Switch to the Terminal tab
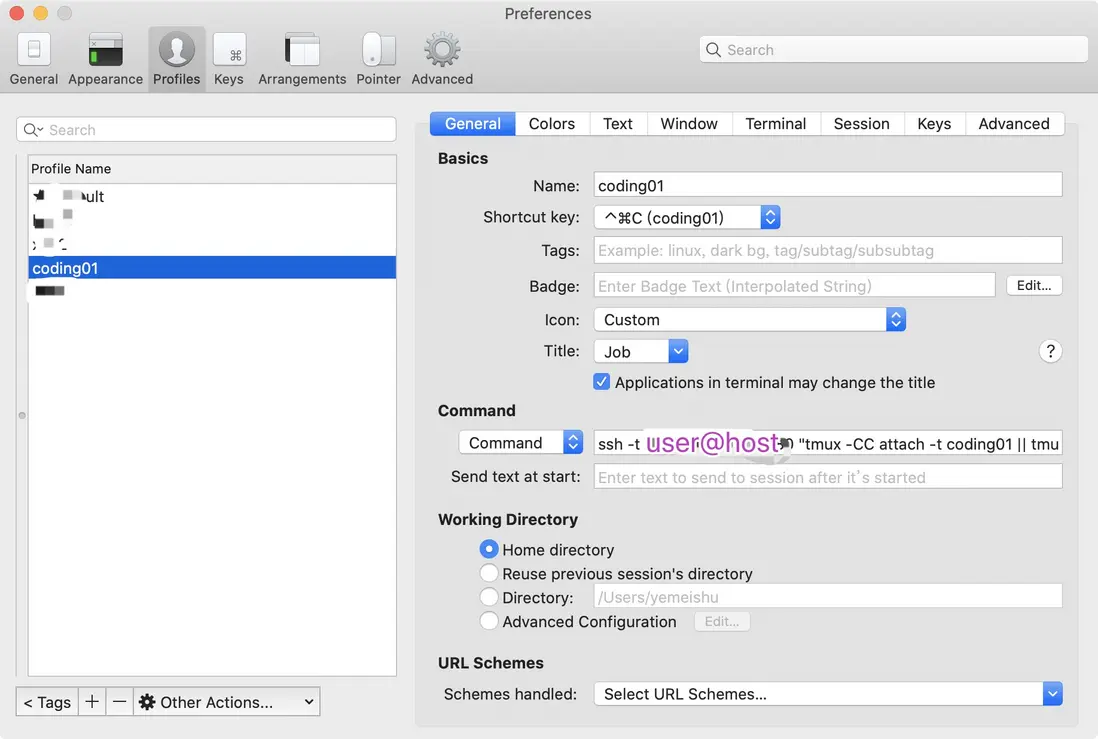Image resolution: width=1098 pixels, height=739 pixels. coord(776,124)
